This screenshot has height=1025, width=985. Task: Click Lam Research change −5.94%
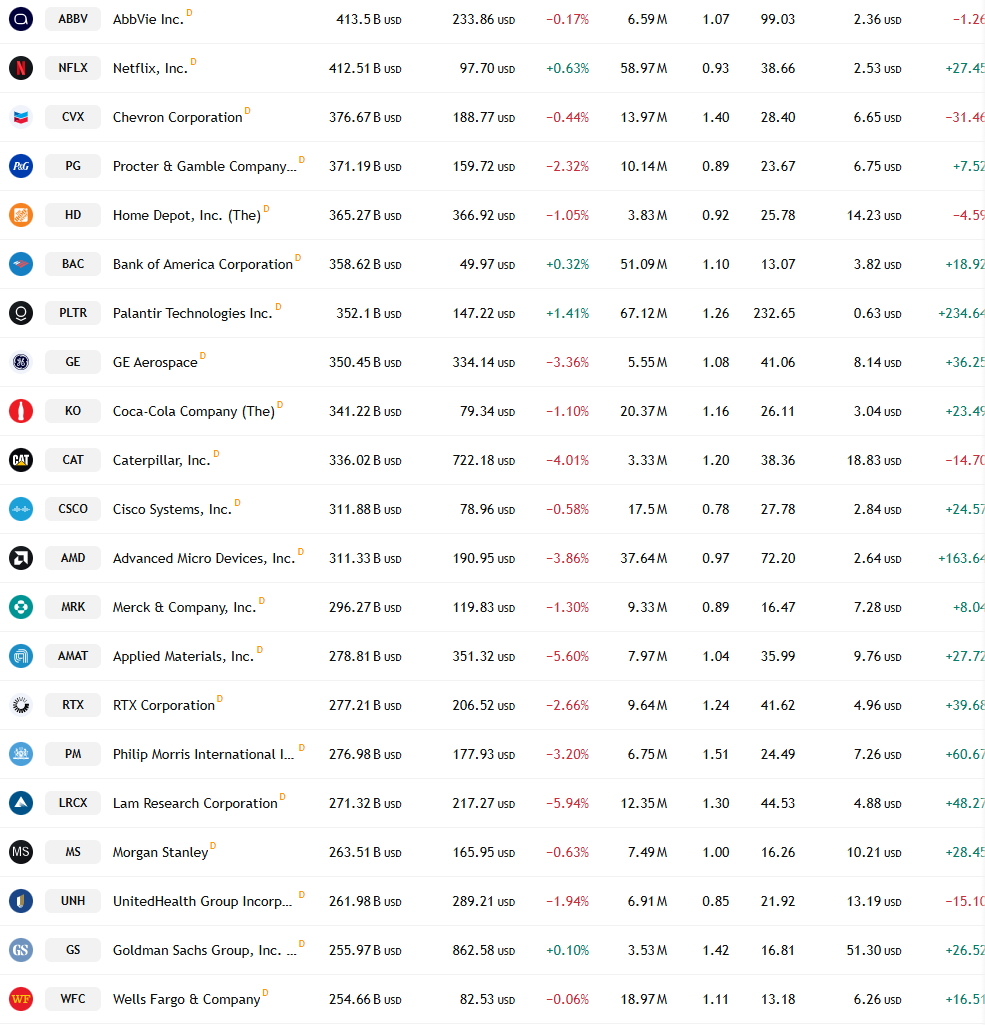click(x=567, y=803)
